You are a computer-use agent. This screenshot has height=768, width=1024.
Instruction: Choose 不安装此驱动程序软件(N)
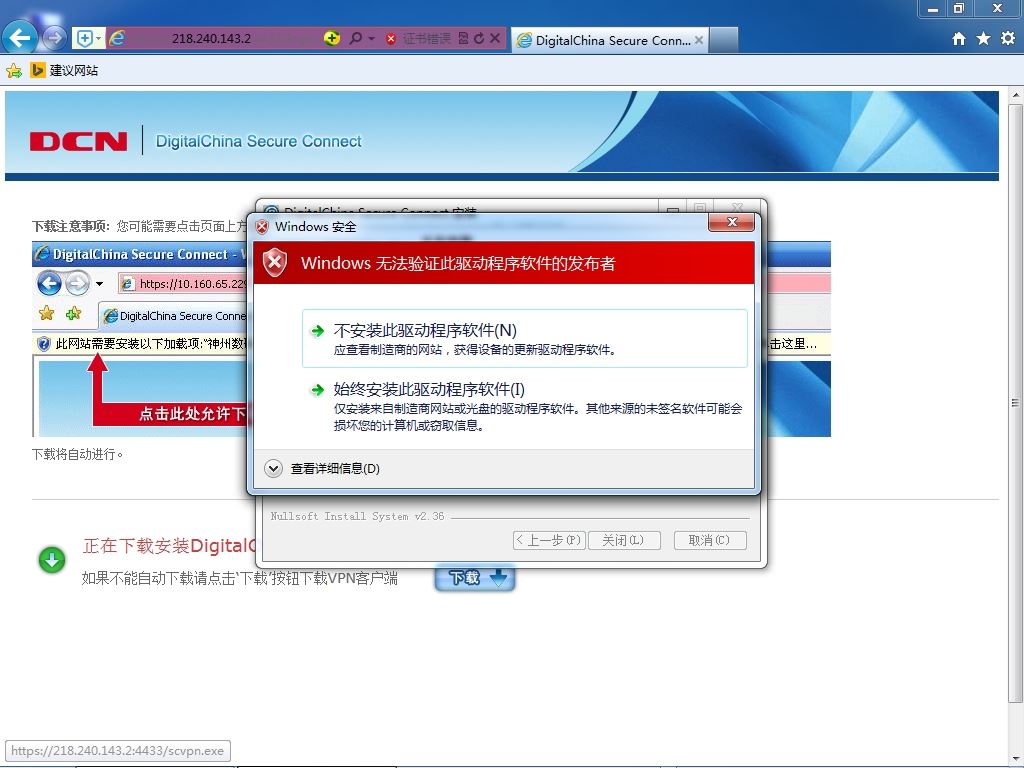pyautogui.click(x=524, y=338)
